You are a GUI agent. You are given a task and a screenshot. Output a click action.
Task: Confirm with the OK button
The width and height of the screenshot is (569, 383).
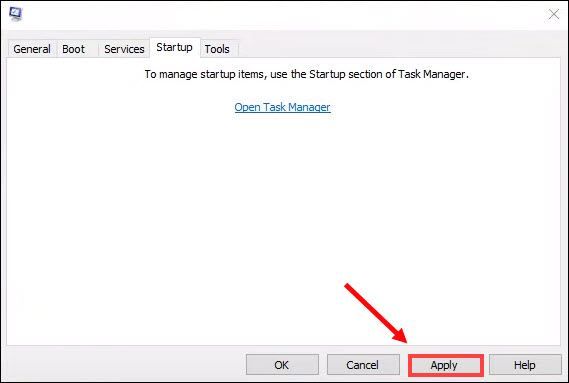click(x=282, y=365)
